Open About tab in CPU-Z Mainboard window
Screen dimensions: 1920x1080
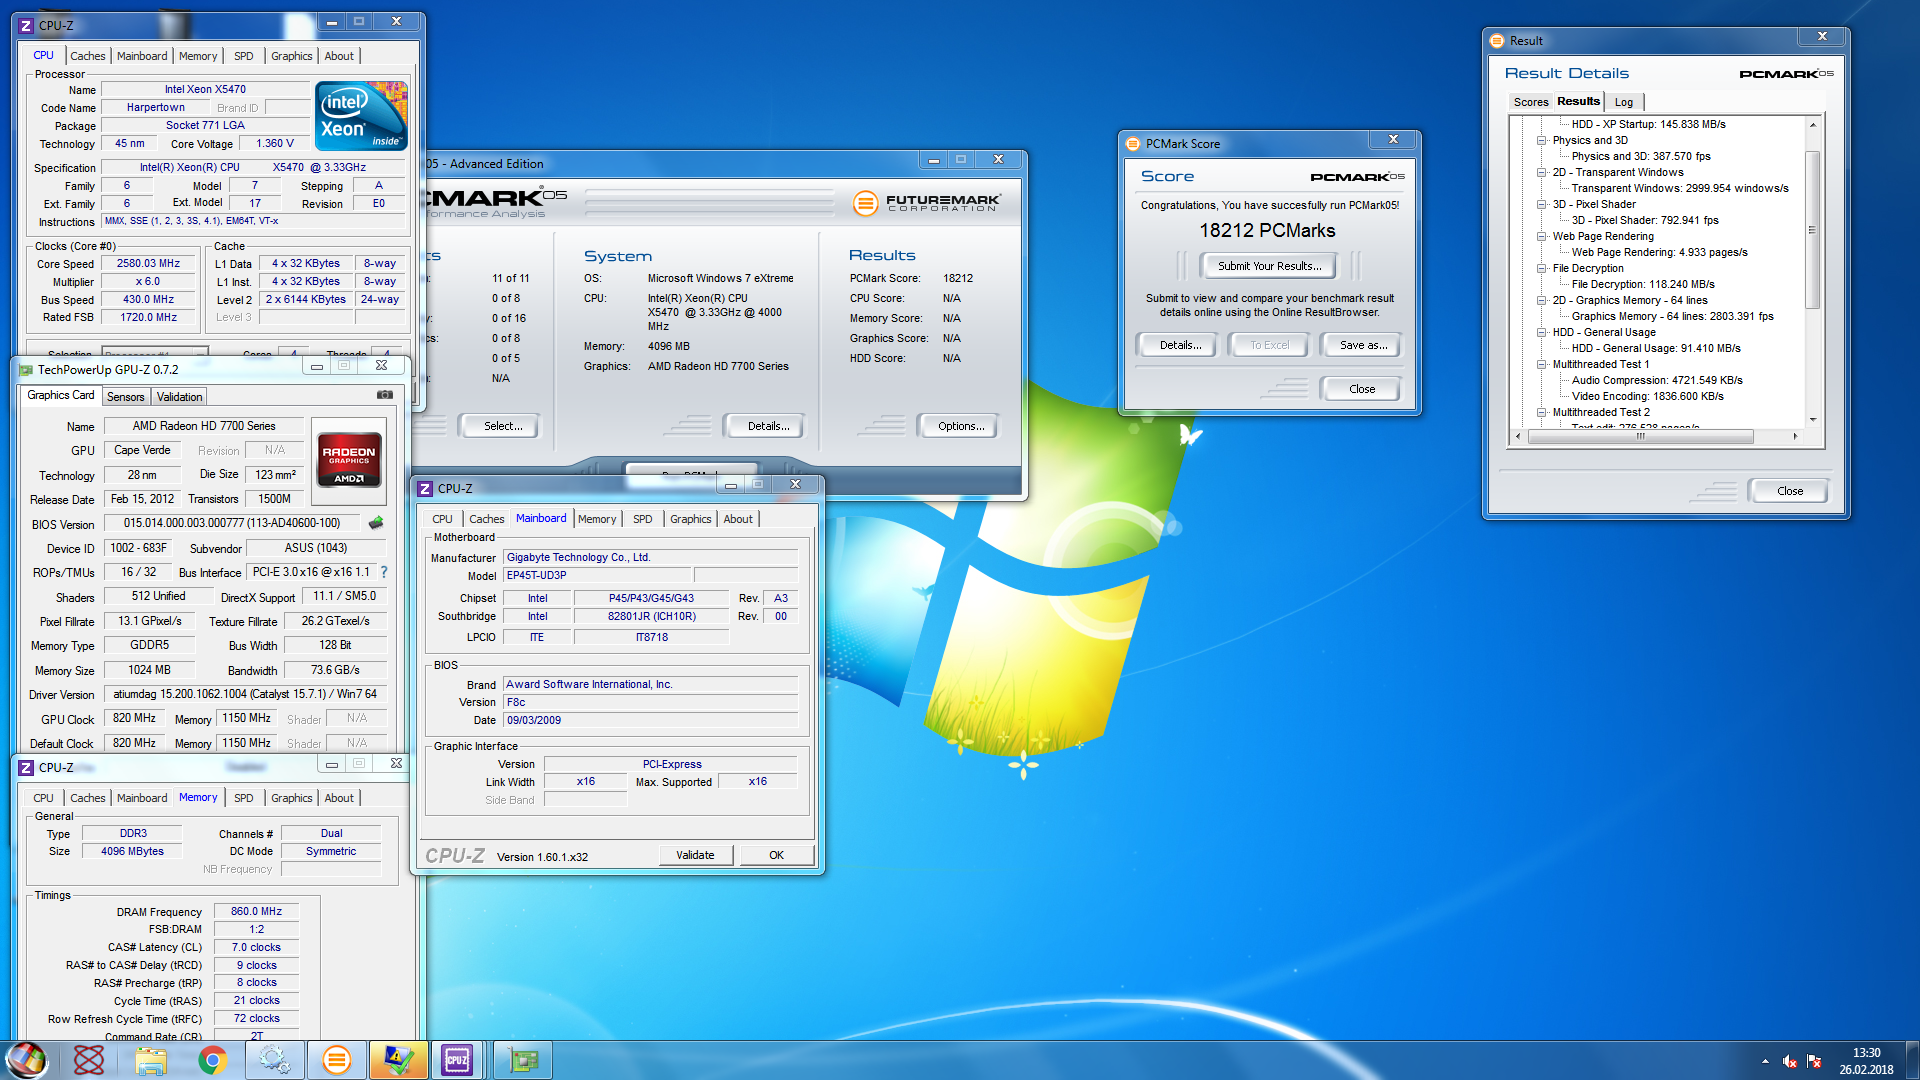[x=738, y=519]
